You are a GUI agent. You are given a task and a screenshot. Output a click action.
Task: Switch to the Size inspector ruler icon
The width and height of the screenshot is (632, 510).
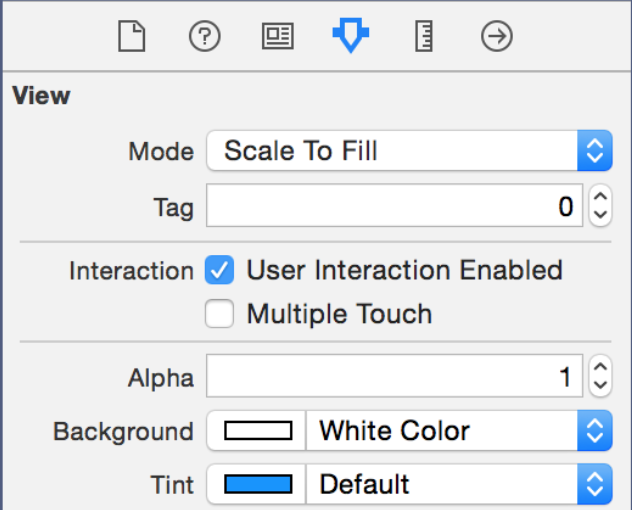(x=424, y=36)
